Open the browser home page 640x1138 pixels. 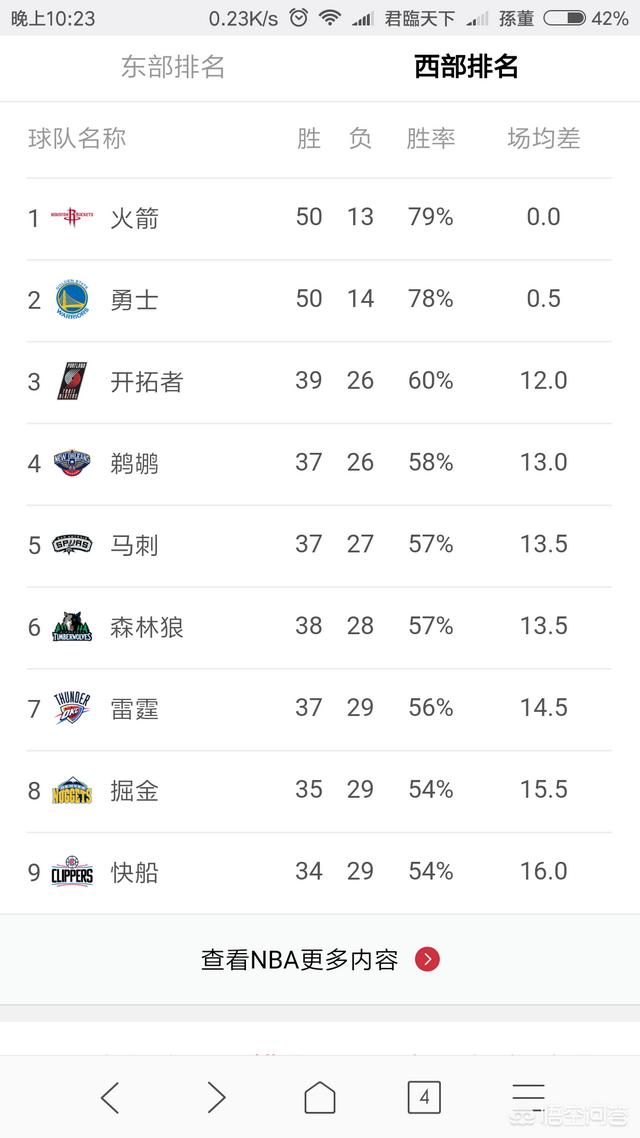click(319, 1098)
